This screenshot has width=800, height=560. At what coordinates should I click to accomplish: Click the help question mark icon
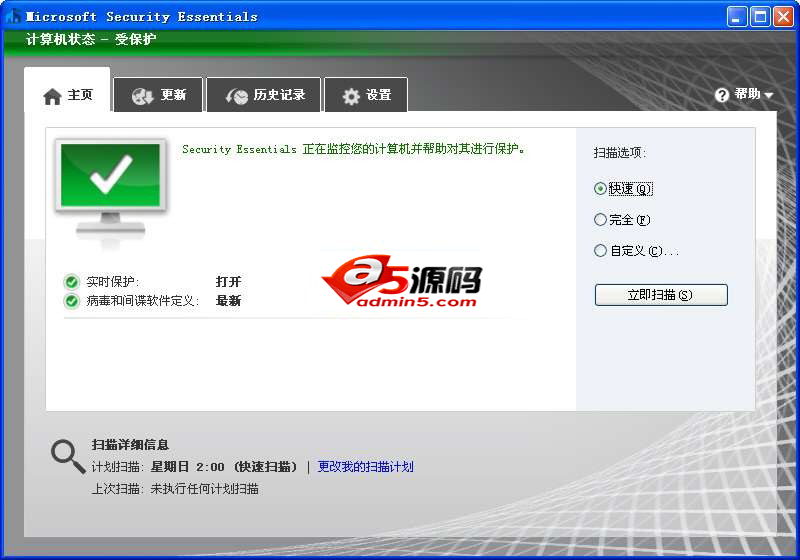click(721, 95)
